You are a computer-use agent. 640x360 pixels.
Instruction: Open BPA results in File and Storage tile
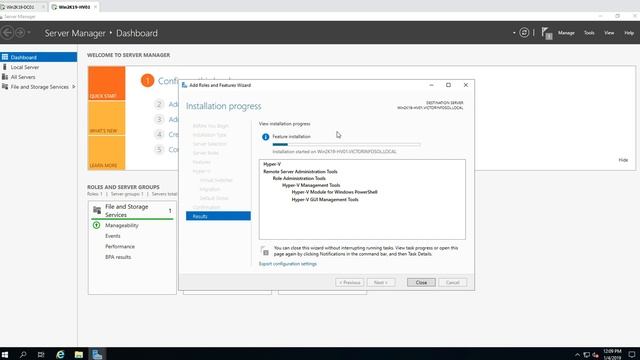point(118,257)
